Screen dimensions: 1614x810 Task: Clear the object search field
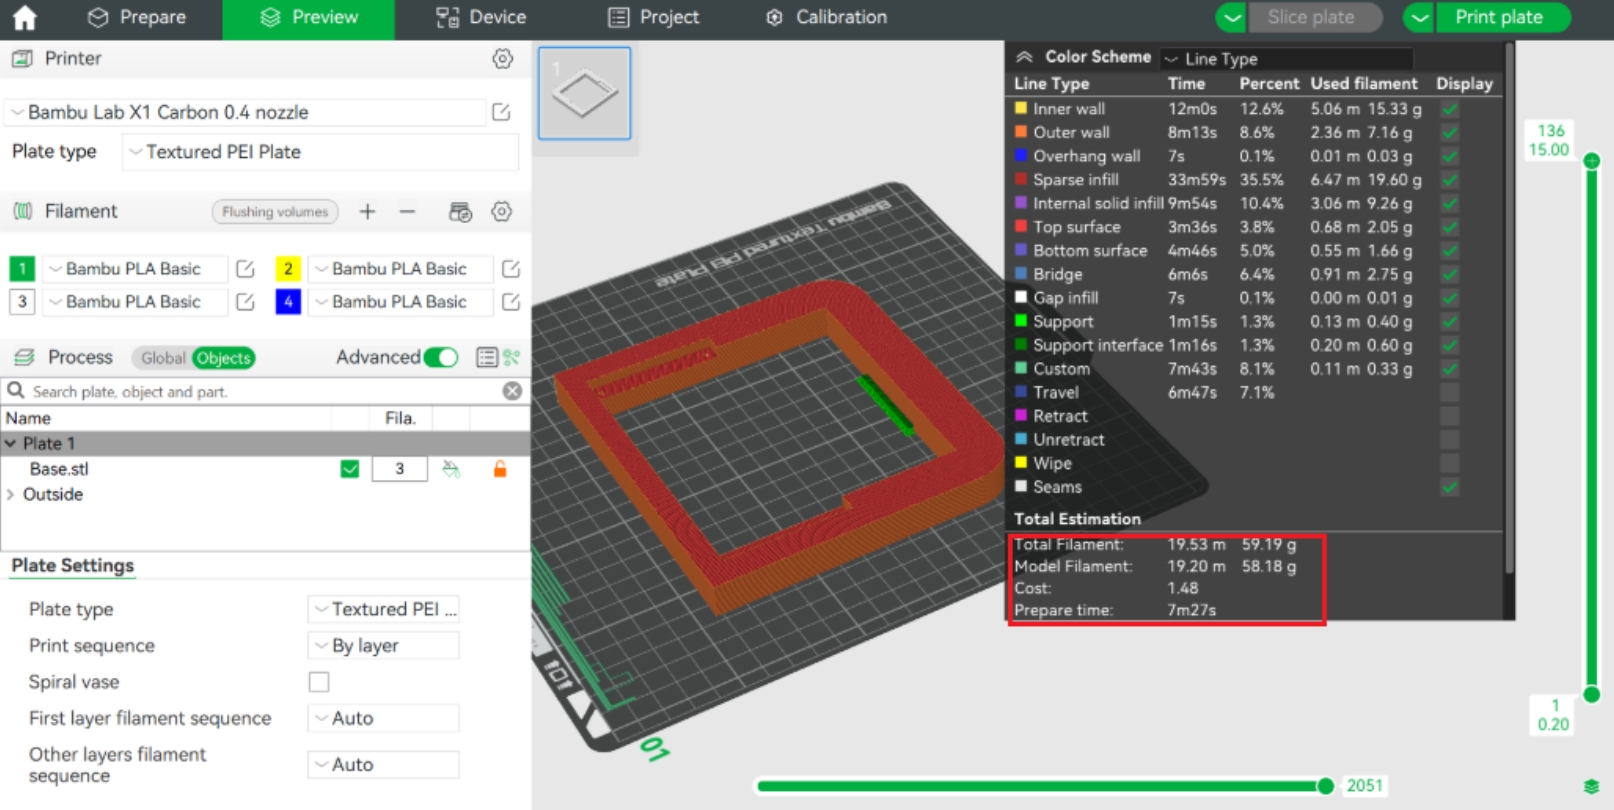click(x=512, y=391)
